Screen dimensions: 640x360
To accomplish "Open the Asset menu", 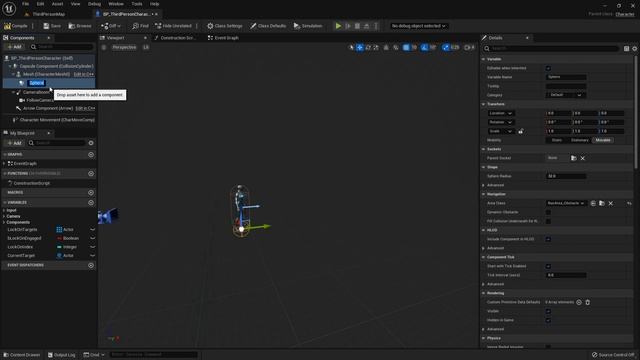I will click(x=57, y=4).
